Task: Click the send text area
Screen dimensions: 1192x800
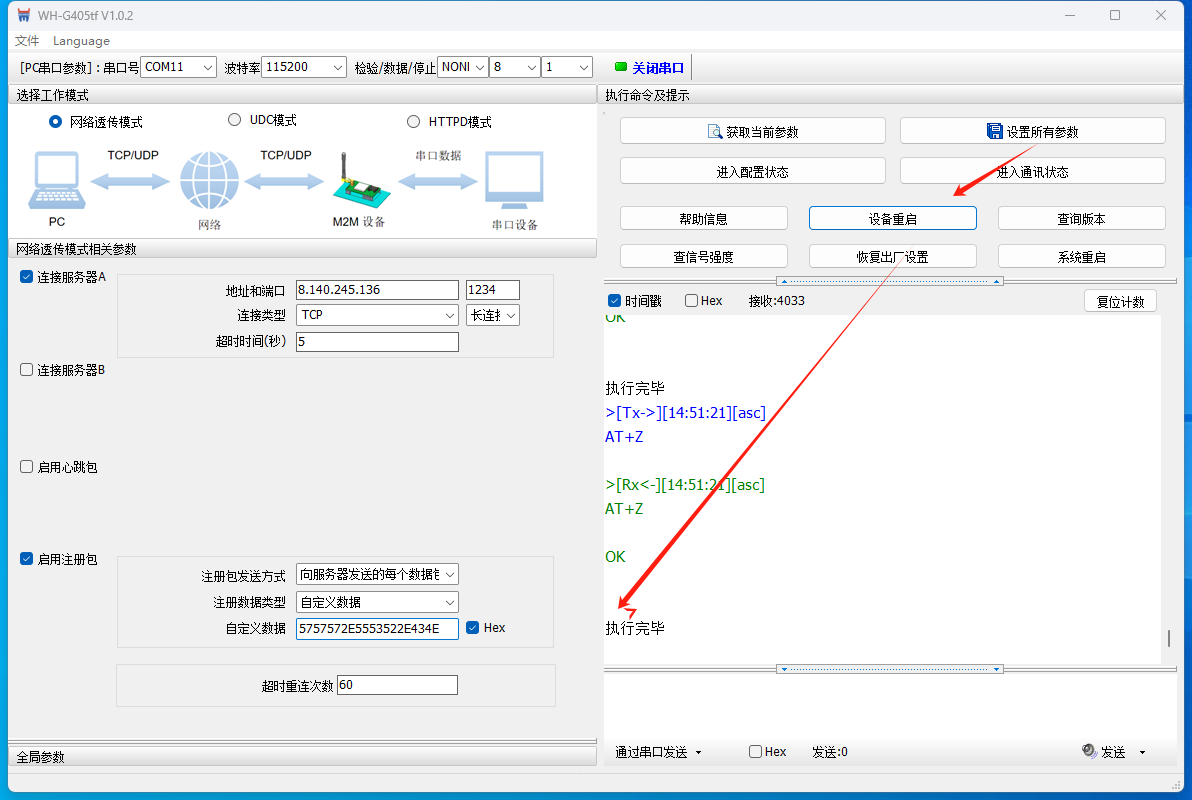Action: coord(889,706)
